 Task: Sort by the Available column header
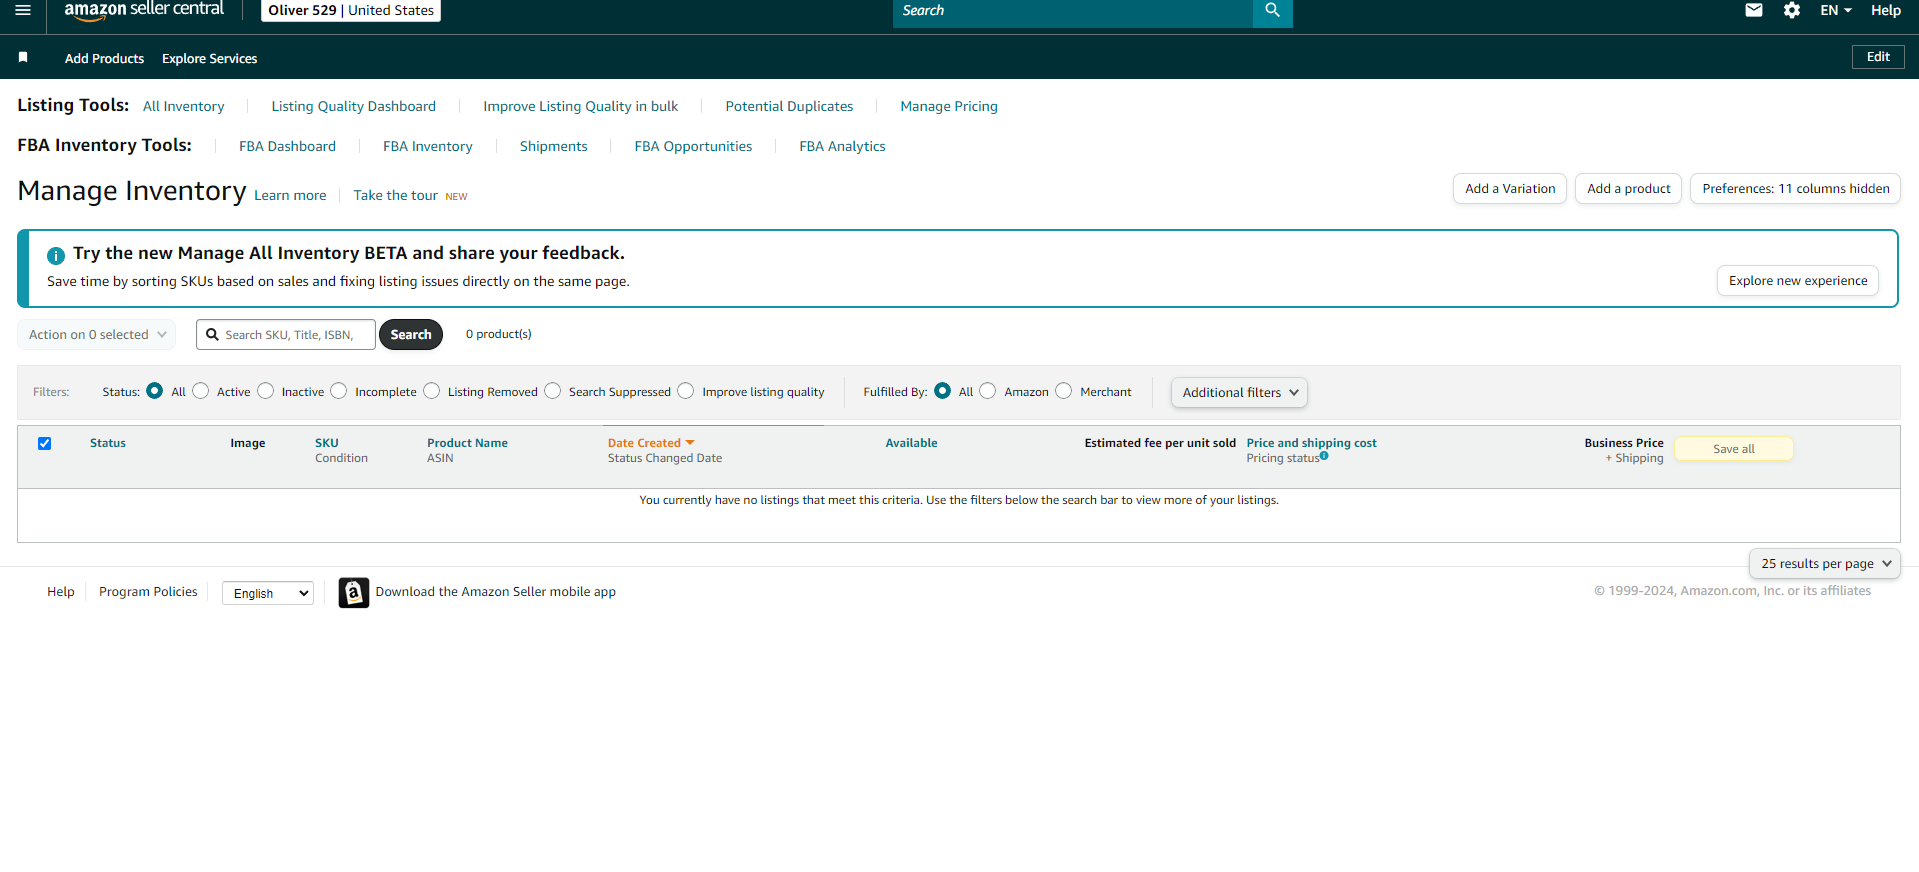[x=912, y=443]
